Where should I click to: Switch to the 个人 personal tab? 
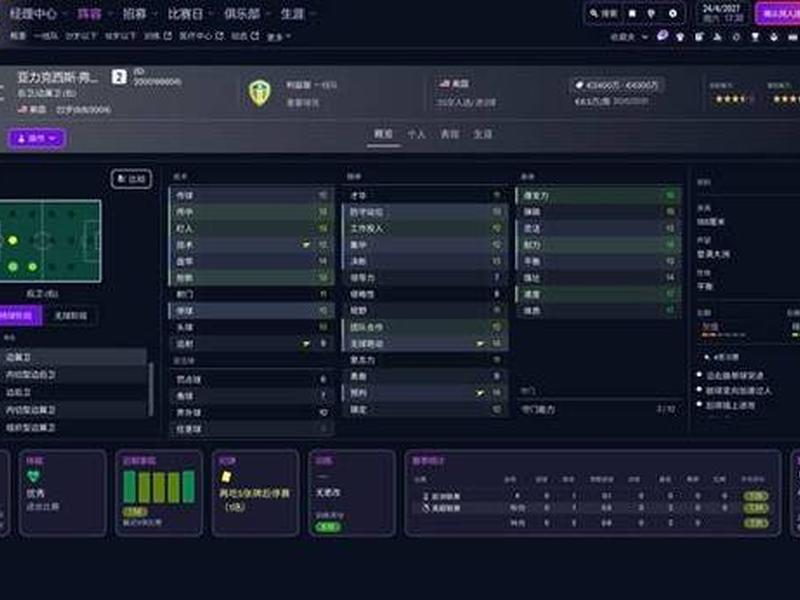(416, 134)
